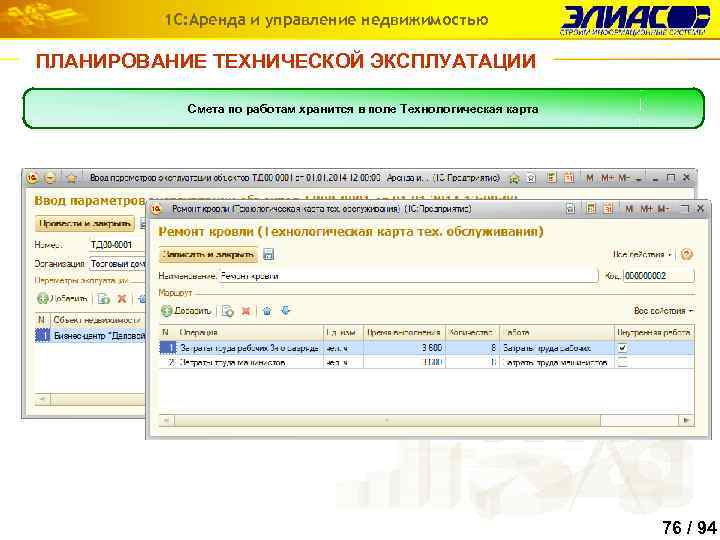Move row up with arrow icon in Маршрут toolbar
This screenshot has height=540, width=720.
click(267, 311)
